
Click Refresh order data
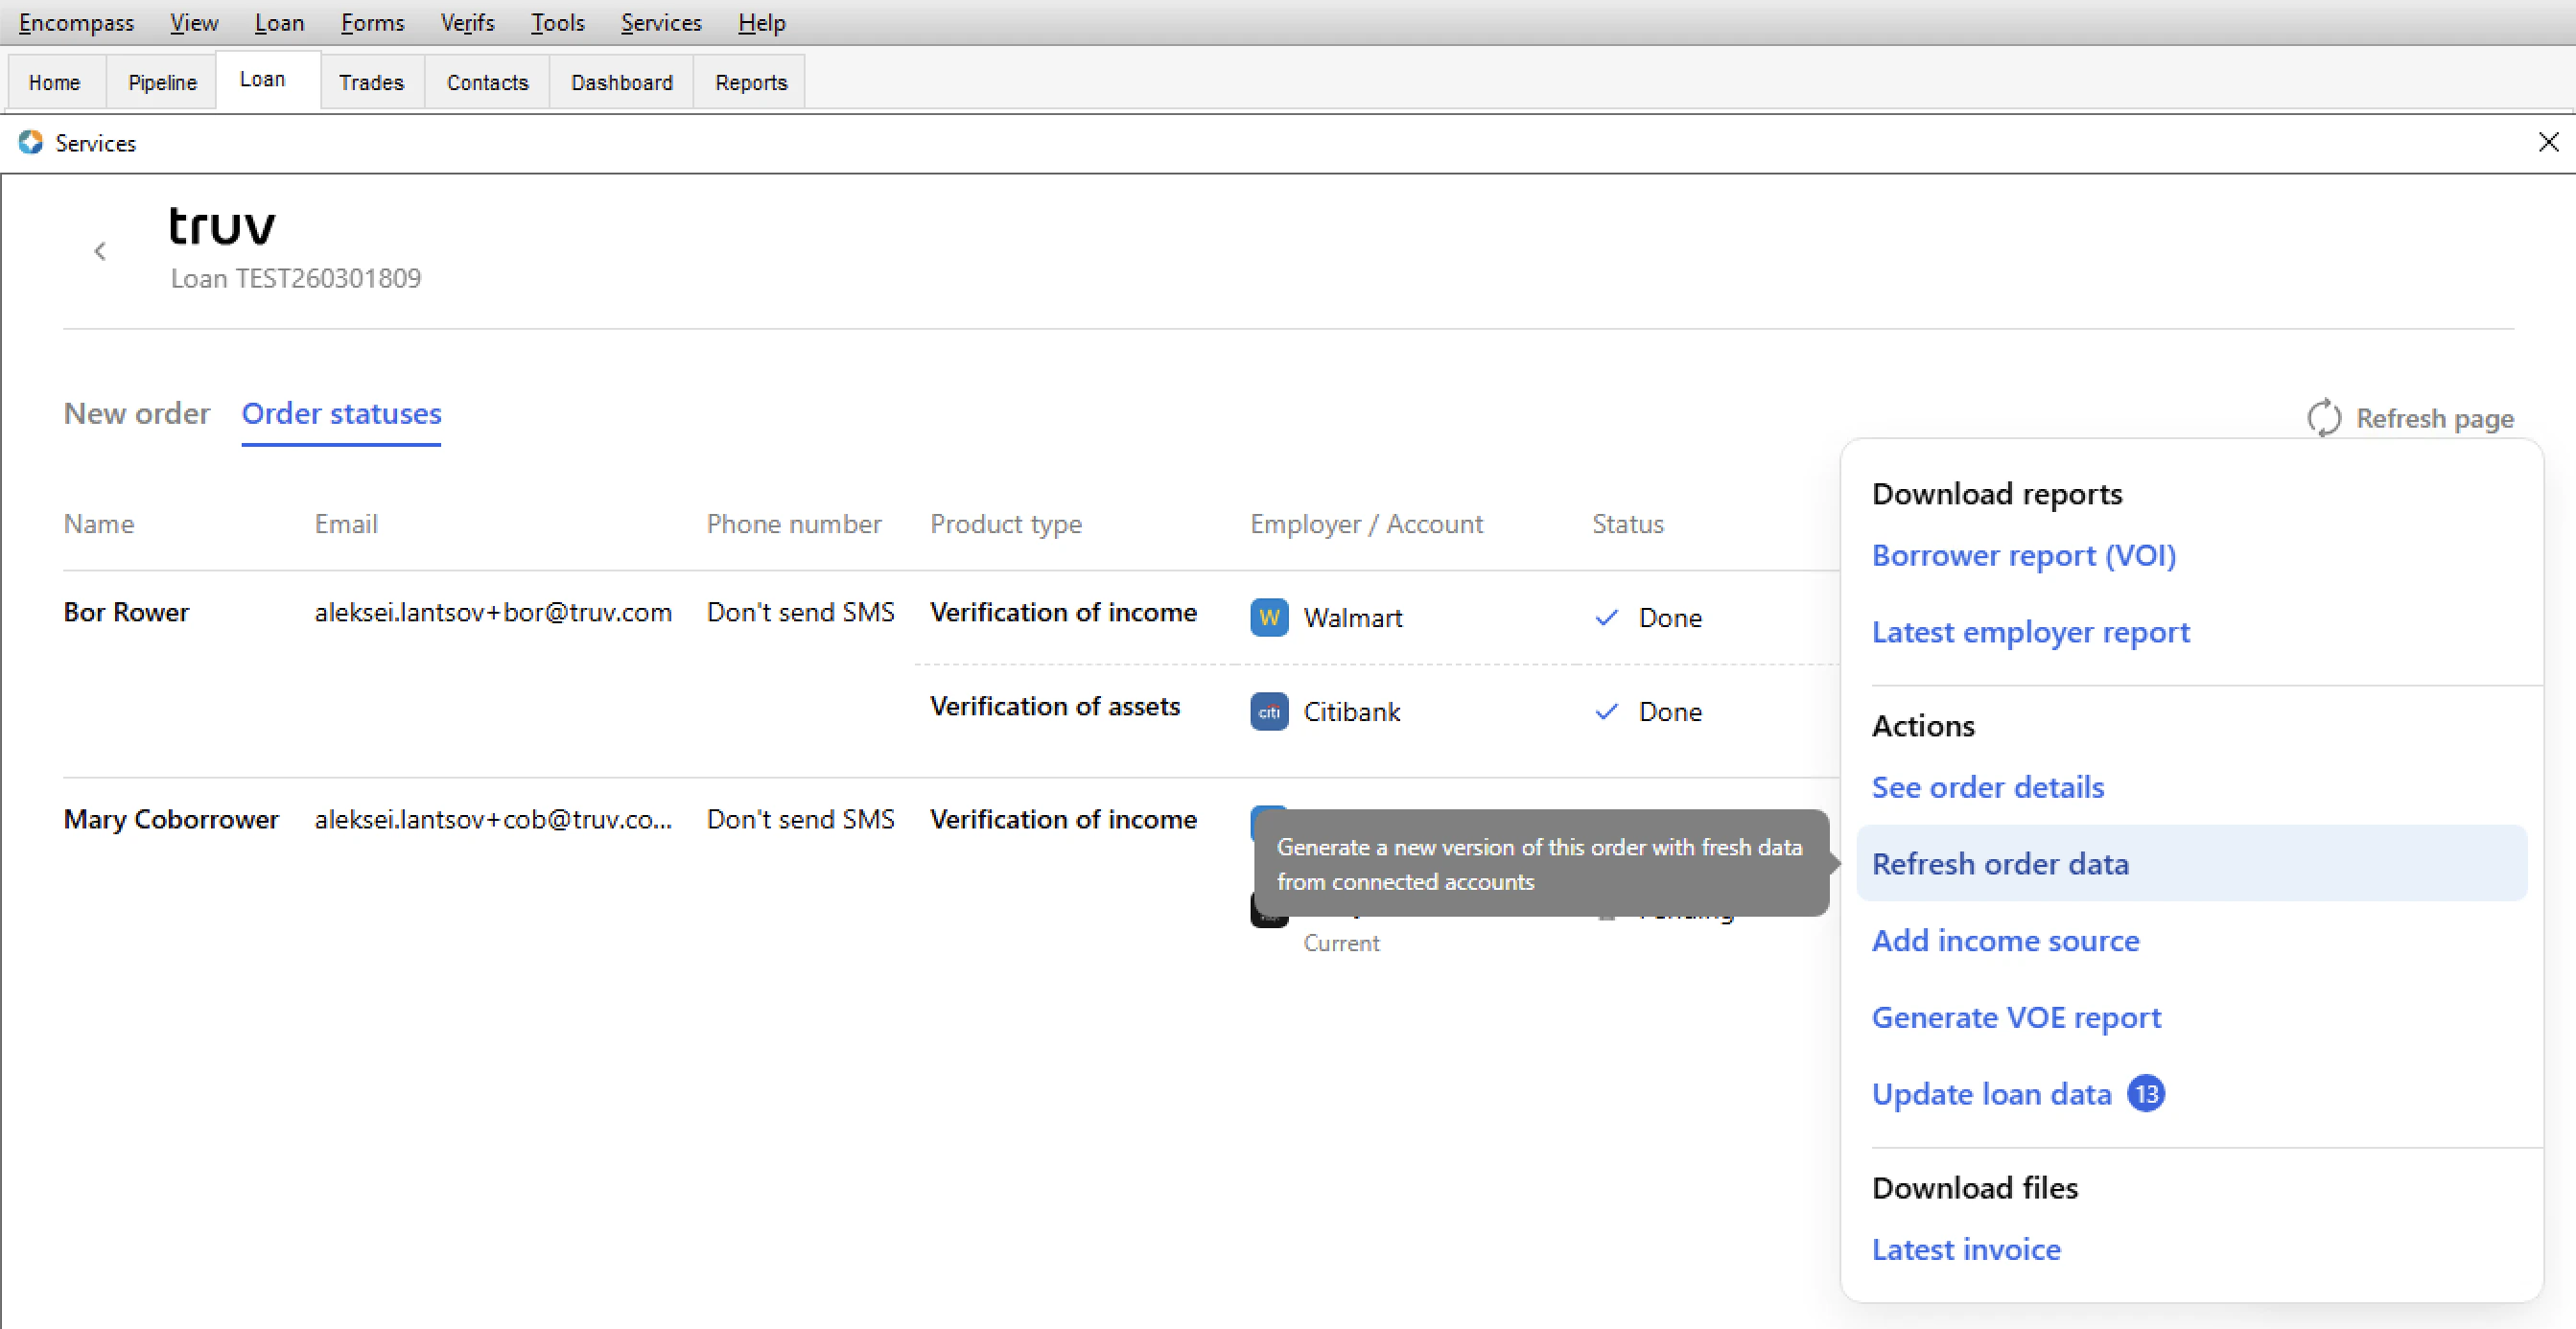pos(2000,863)
